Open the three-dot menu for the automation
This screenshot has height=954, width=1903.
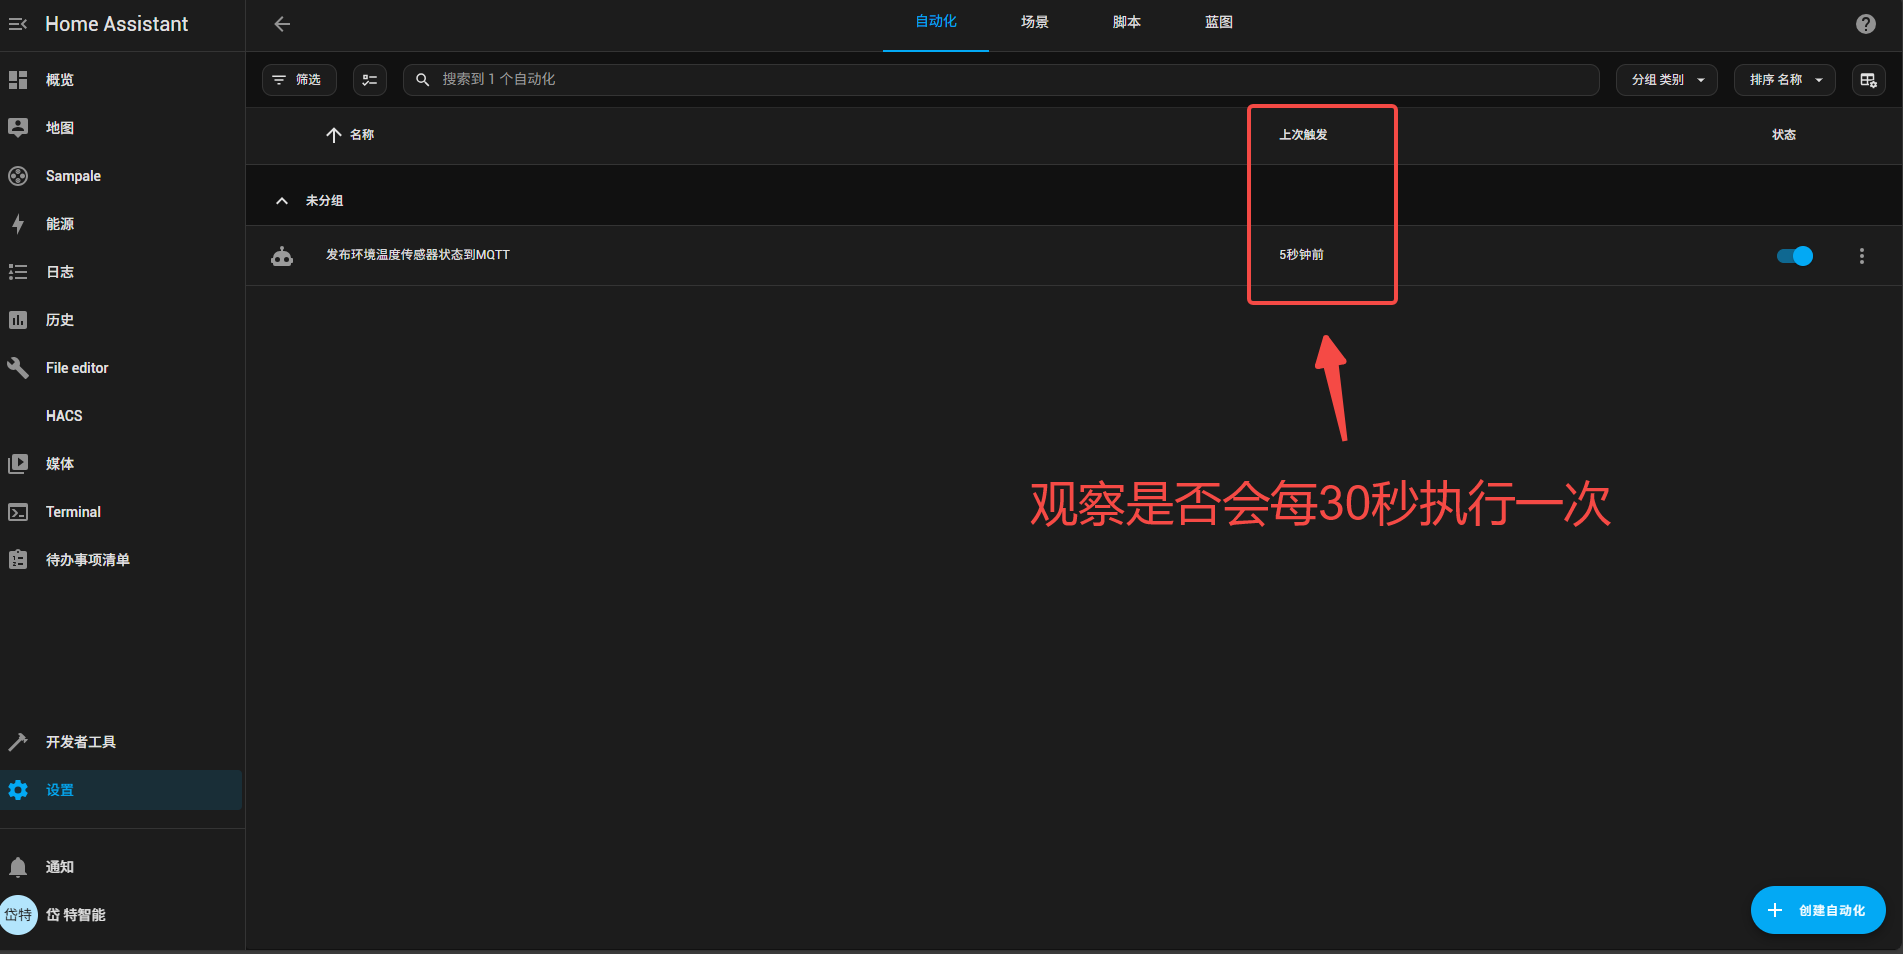pos(1861,256)
